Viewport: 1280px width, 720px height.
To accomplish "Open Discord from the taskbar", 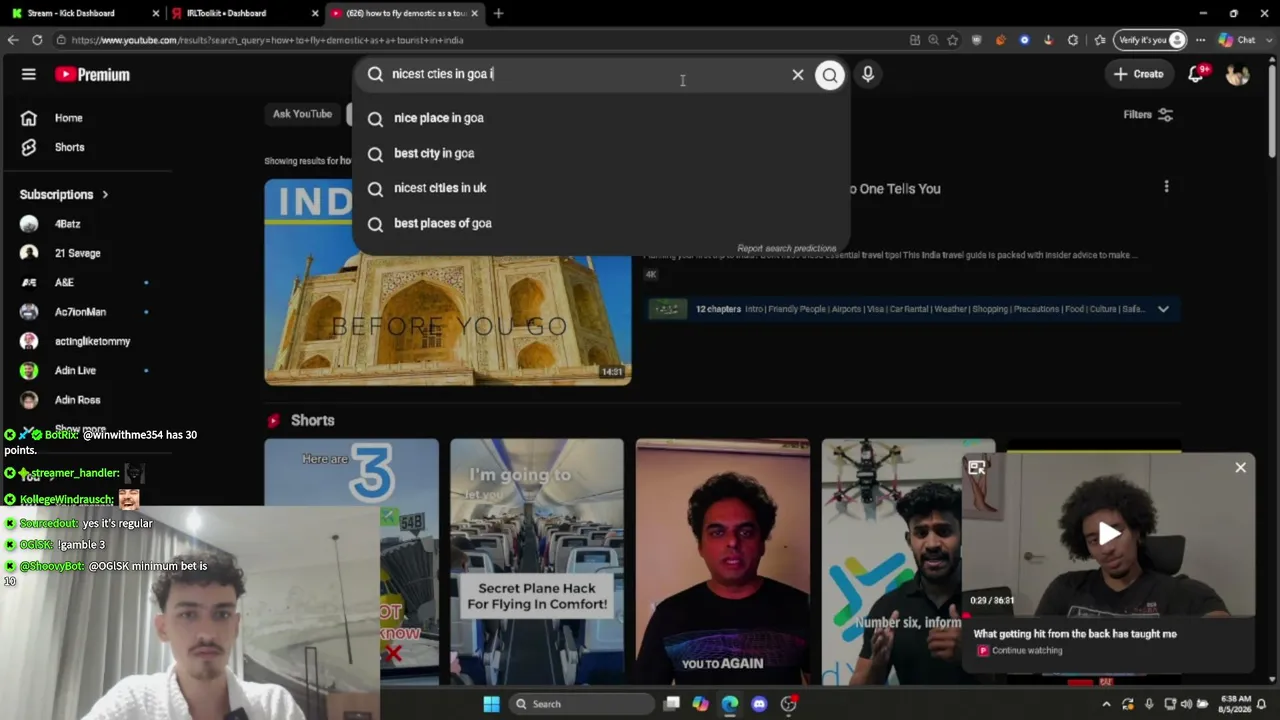I will tap(759, 704).
